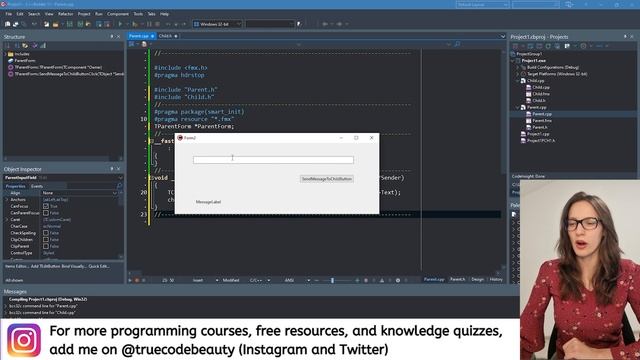Open the ParentInputField component selector dropdown
This screenshot has height=360, width=640.
[x=120, y=178]
